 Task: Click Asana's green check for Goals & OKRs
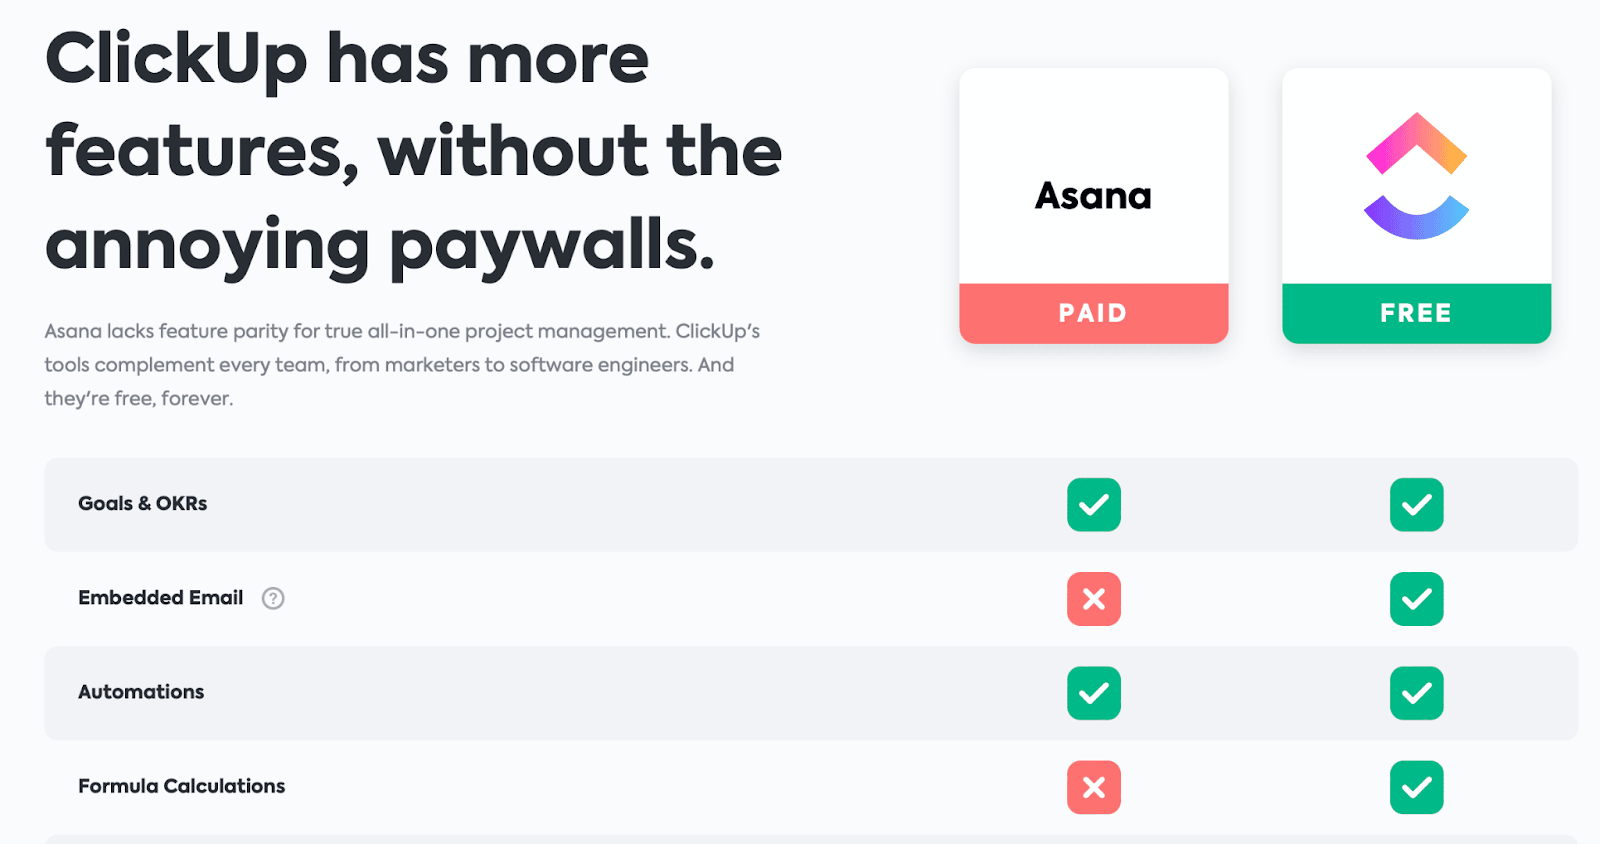coord(1094,505)
